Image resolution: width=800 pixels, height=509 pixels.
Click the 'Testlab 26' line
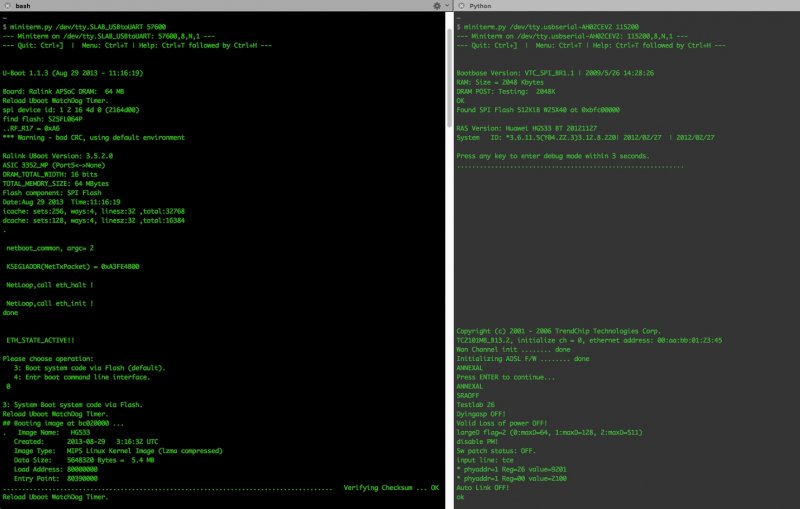pos(476,405)
